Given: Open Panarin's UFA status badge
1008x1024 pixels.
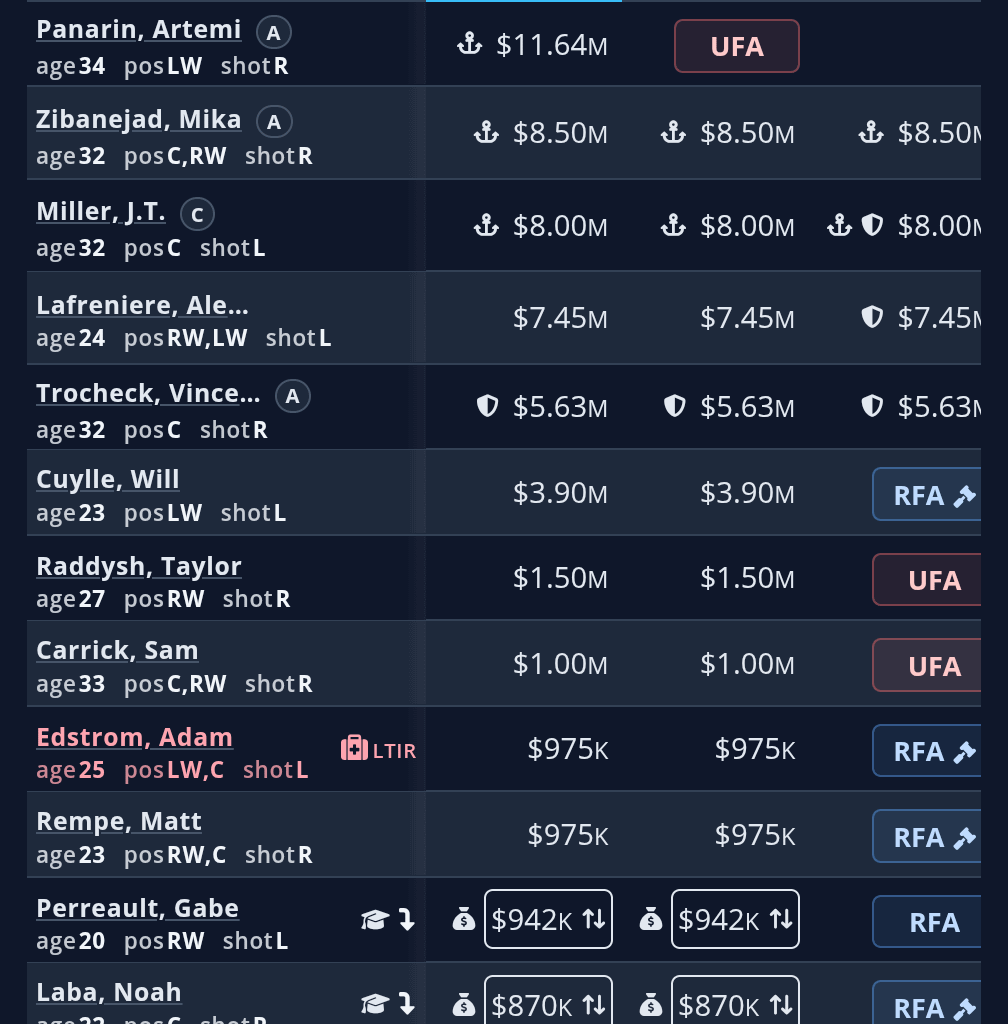Looking at the screenshot, I should [x=737, y=46].
